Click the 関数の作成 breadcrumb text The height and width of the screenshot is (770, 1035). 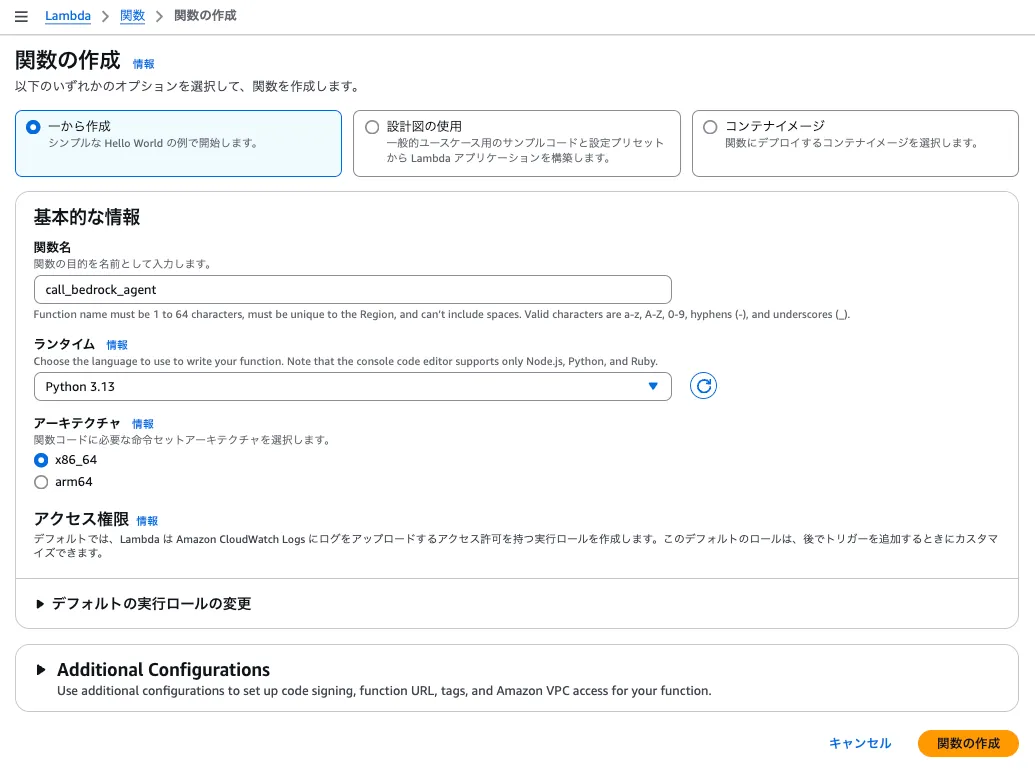click(205, 16)
